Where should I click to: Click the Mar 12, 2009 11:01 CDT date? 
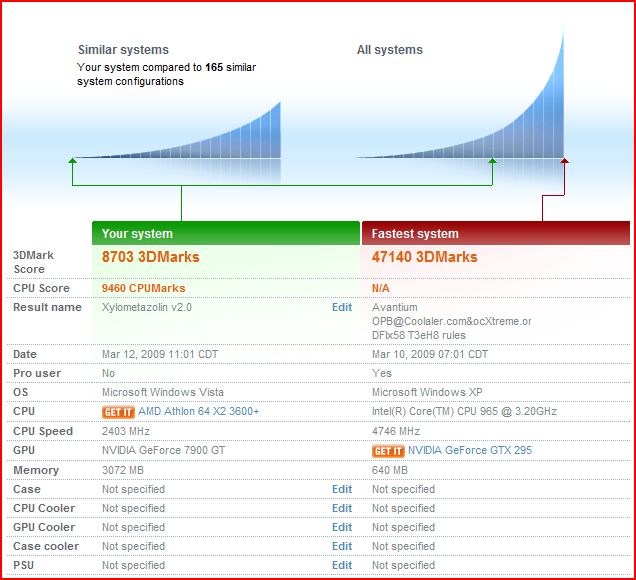pyautogui.click(x=160, y=354)
